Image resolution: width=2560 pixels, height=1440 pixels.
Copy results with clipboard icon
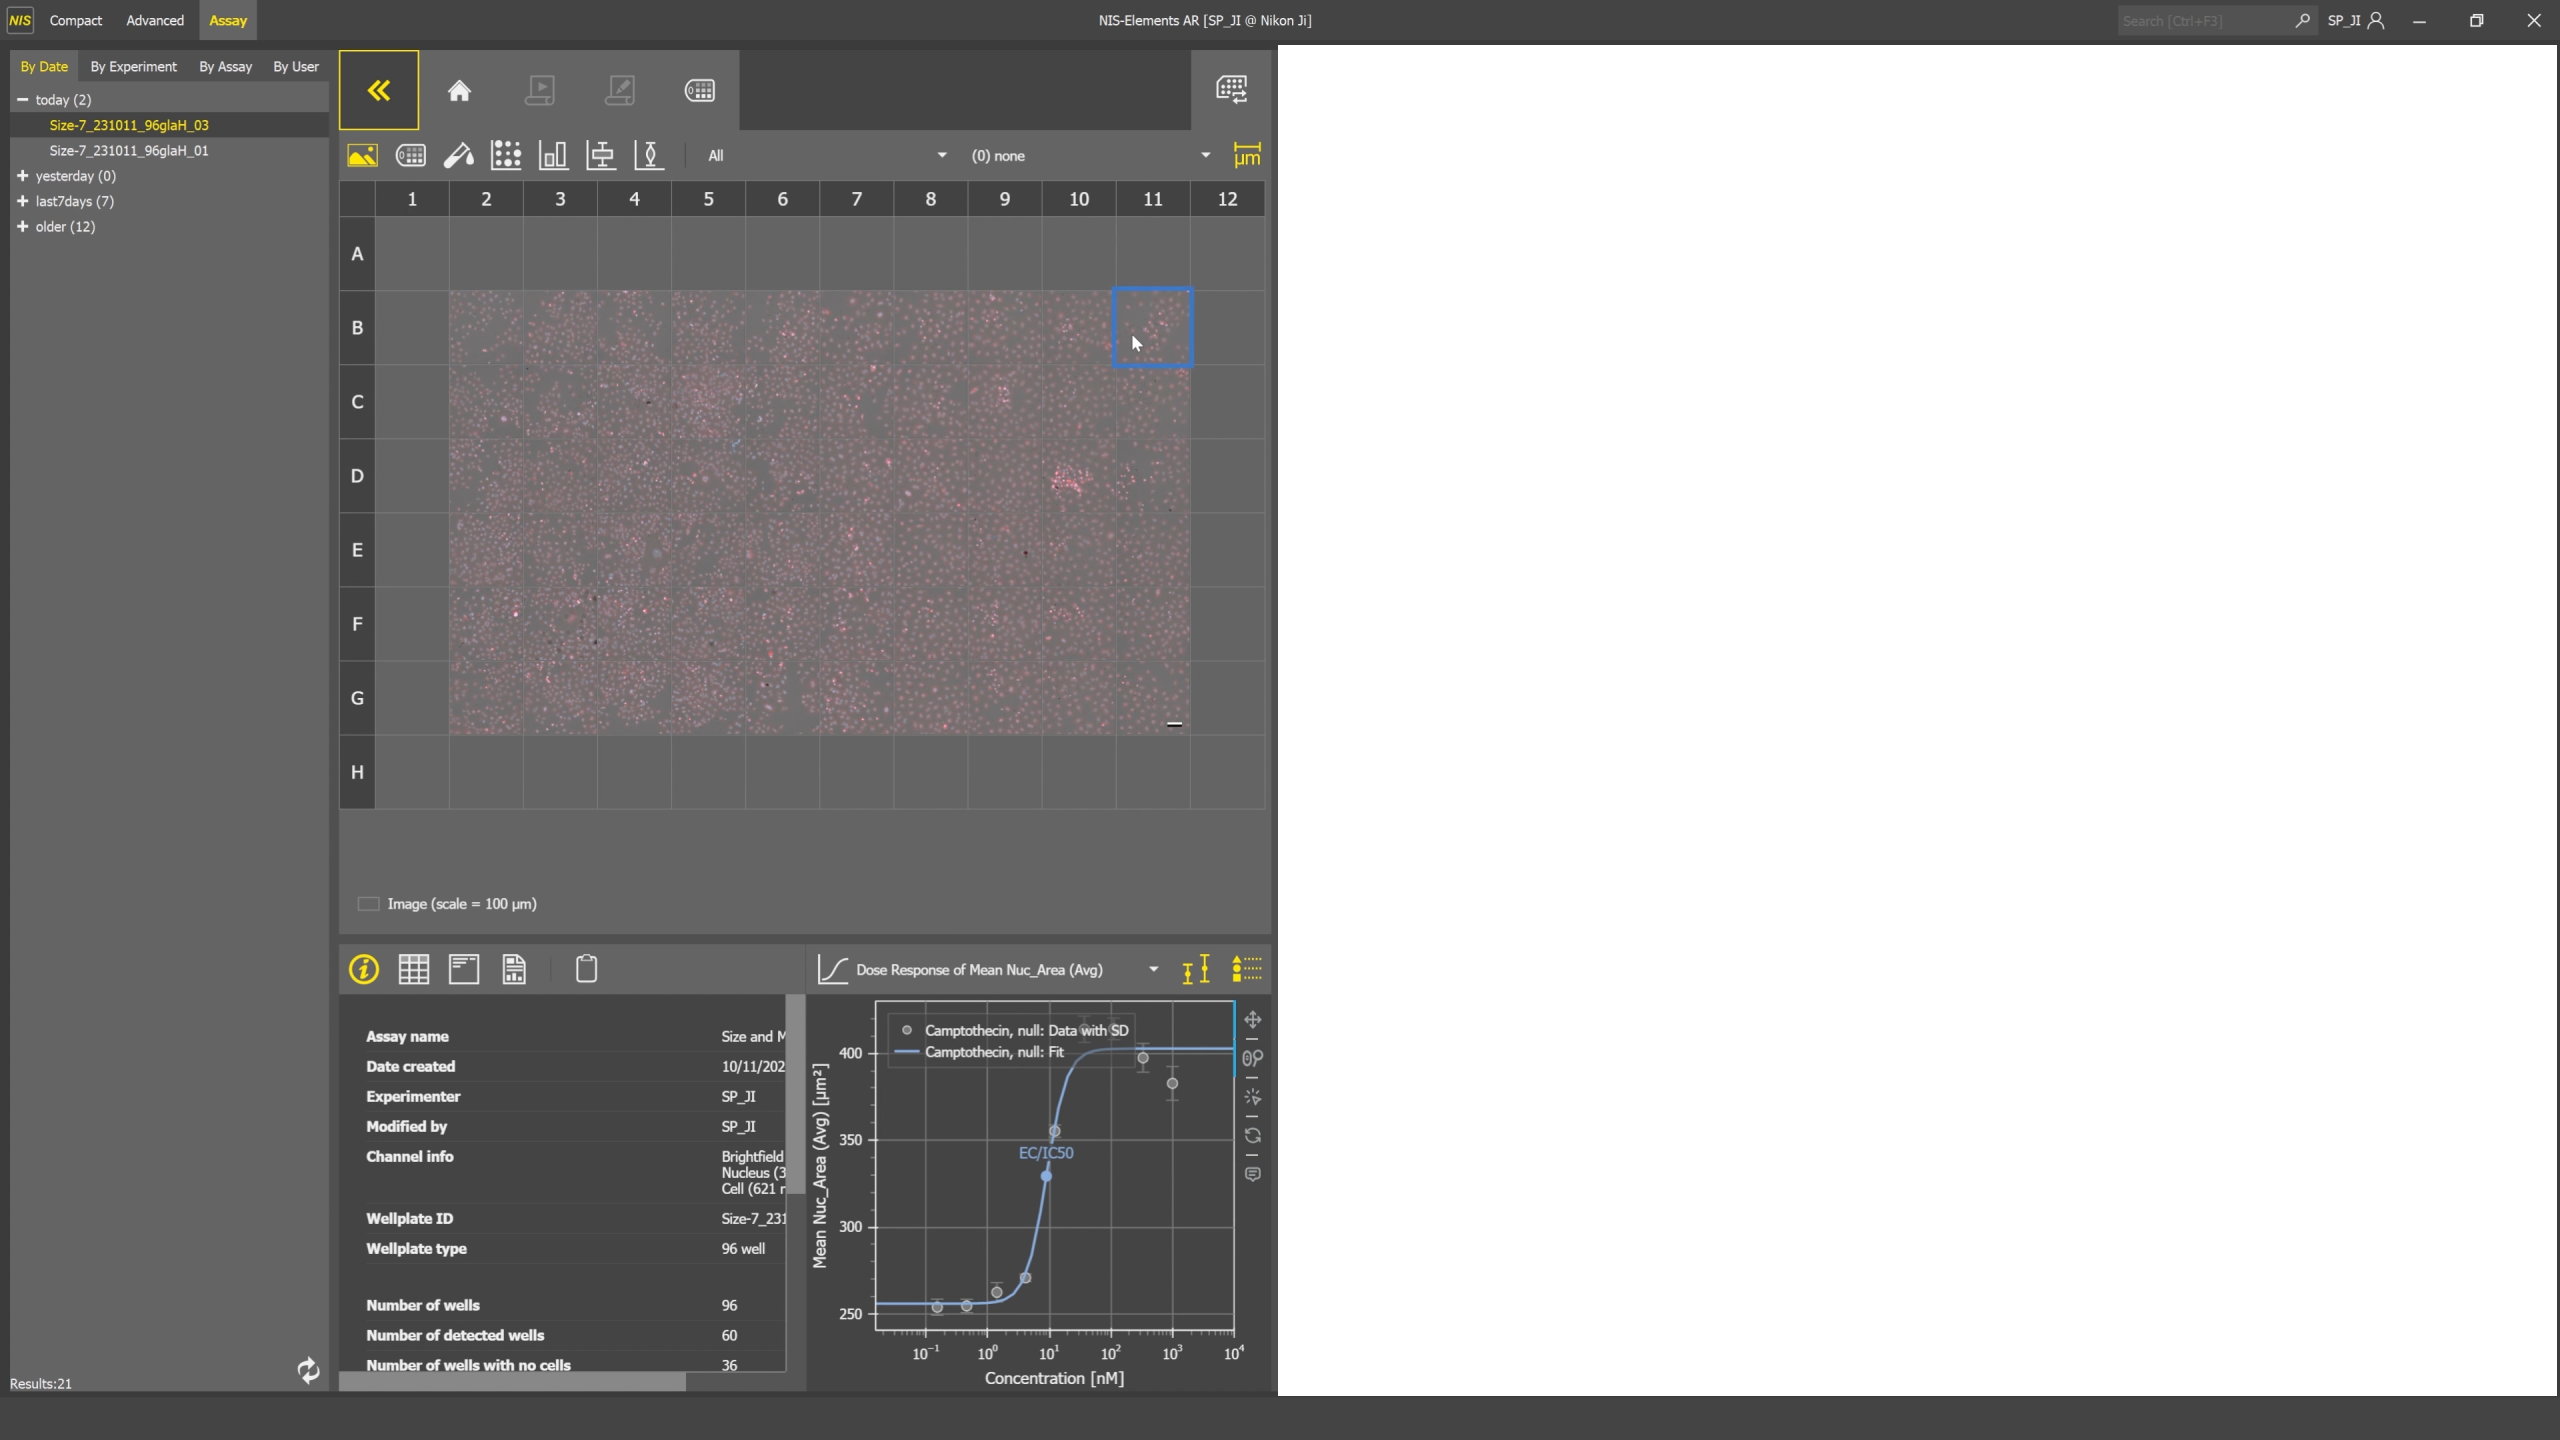coord(587,969)
